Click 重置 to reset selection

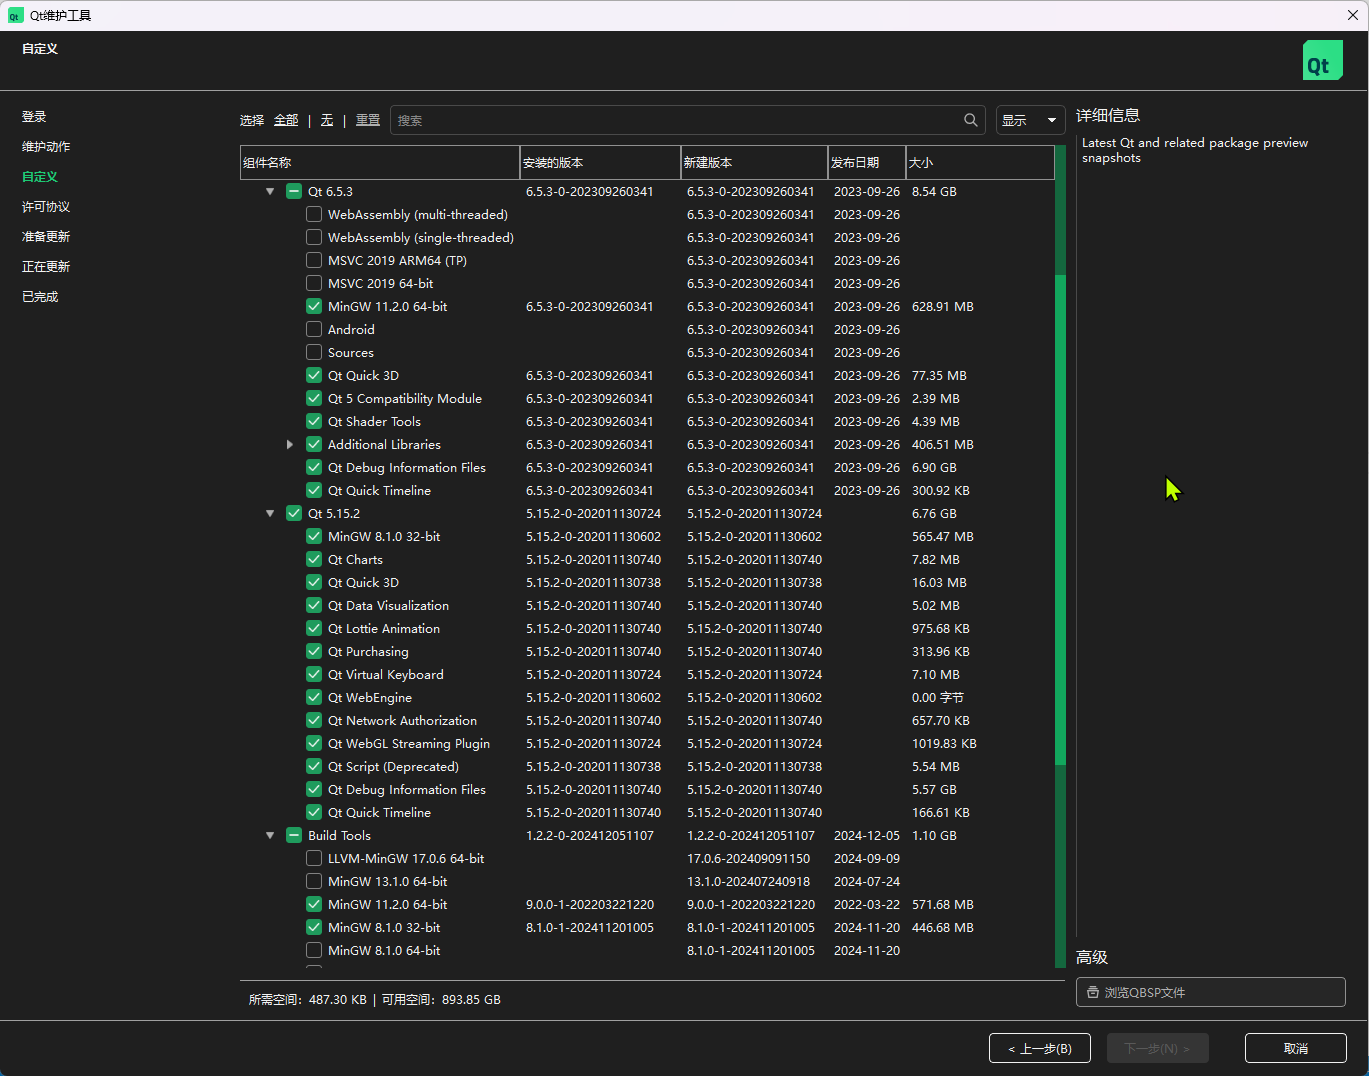pos(368,120)
